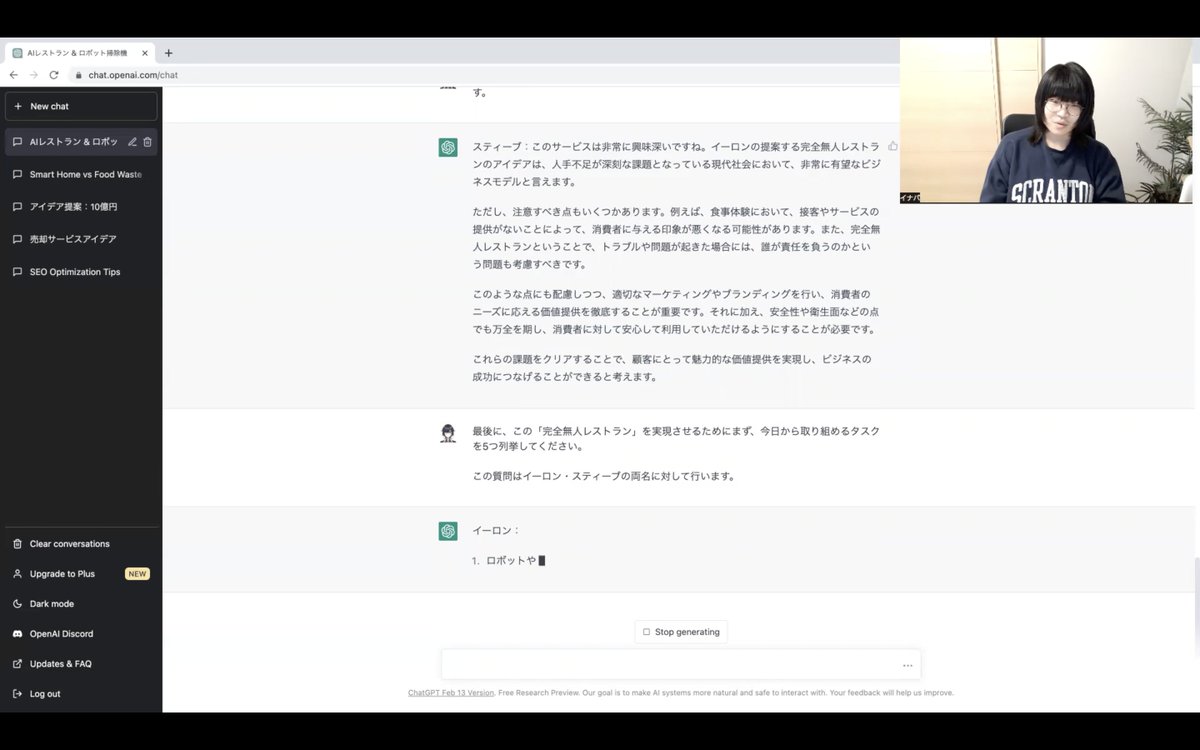Image resolution: width=1200 pixels, height=750 pixels.
Task: Click the moon icon for Dark mode
Action: [x=18, y=604]
